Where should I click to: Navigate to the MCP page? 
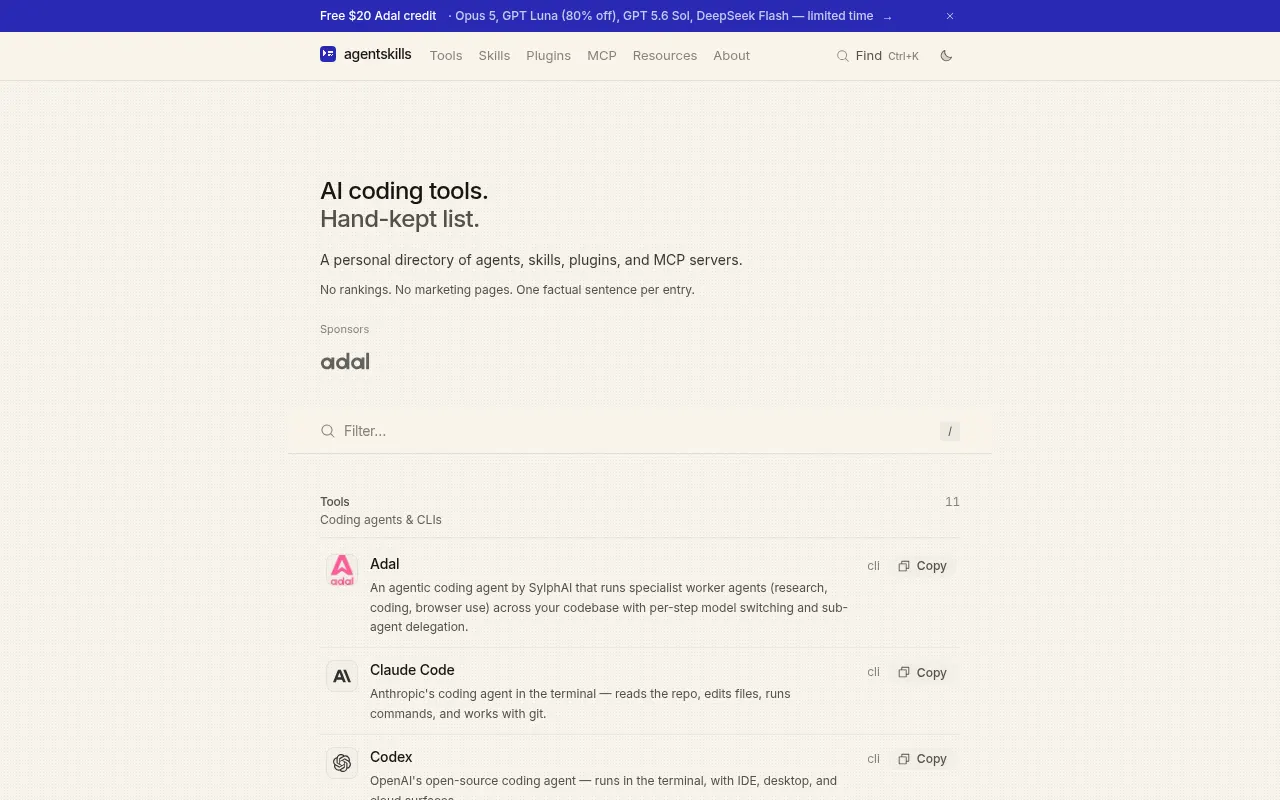[602, 56]
